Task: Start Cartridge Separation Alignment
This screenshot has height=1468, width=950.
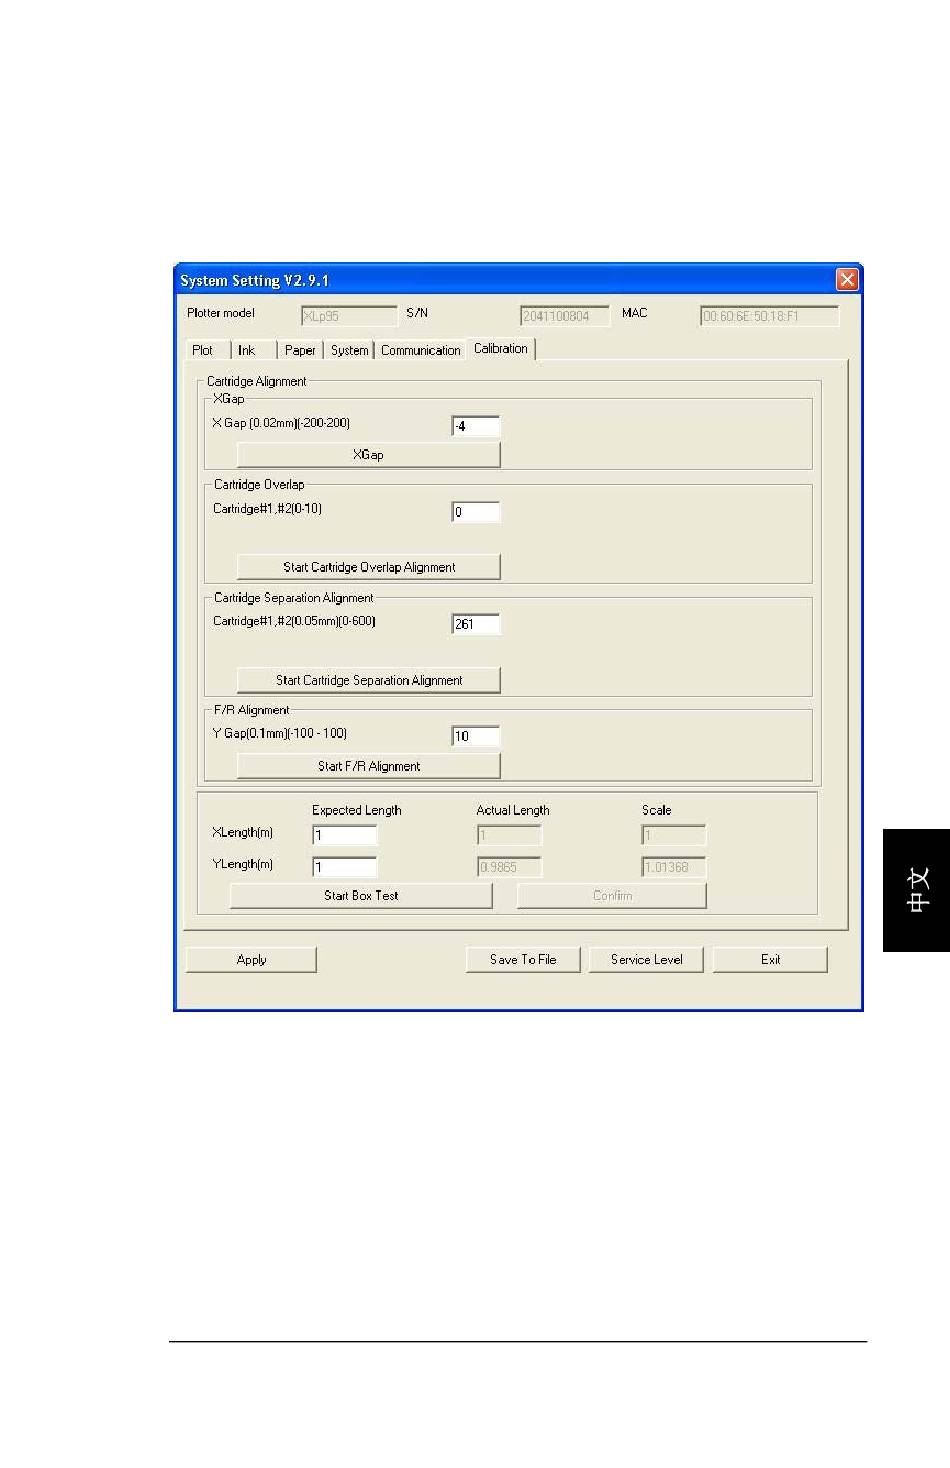Action: (368, 680)
